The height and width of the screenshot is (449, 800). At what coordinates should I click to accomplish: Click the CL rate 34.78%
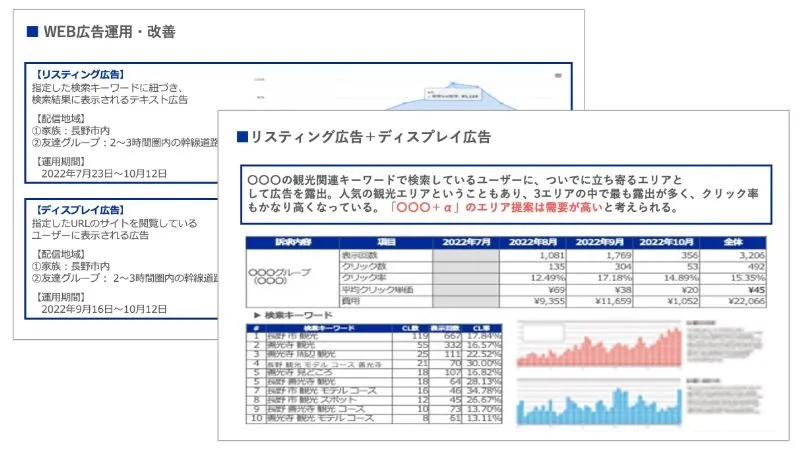click(x=484, y=391)
